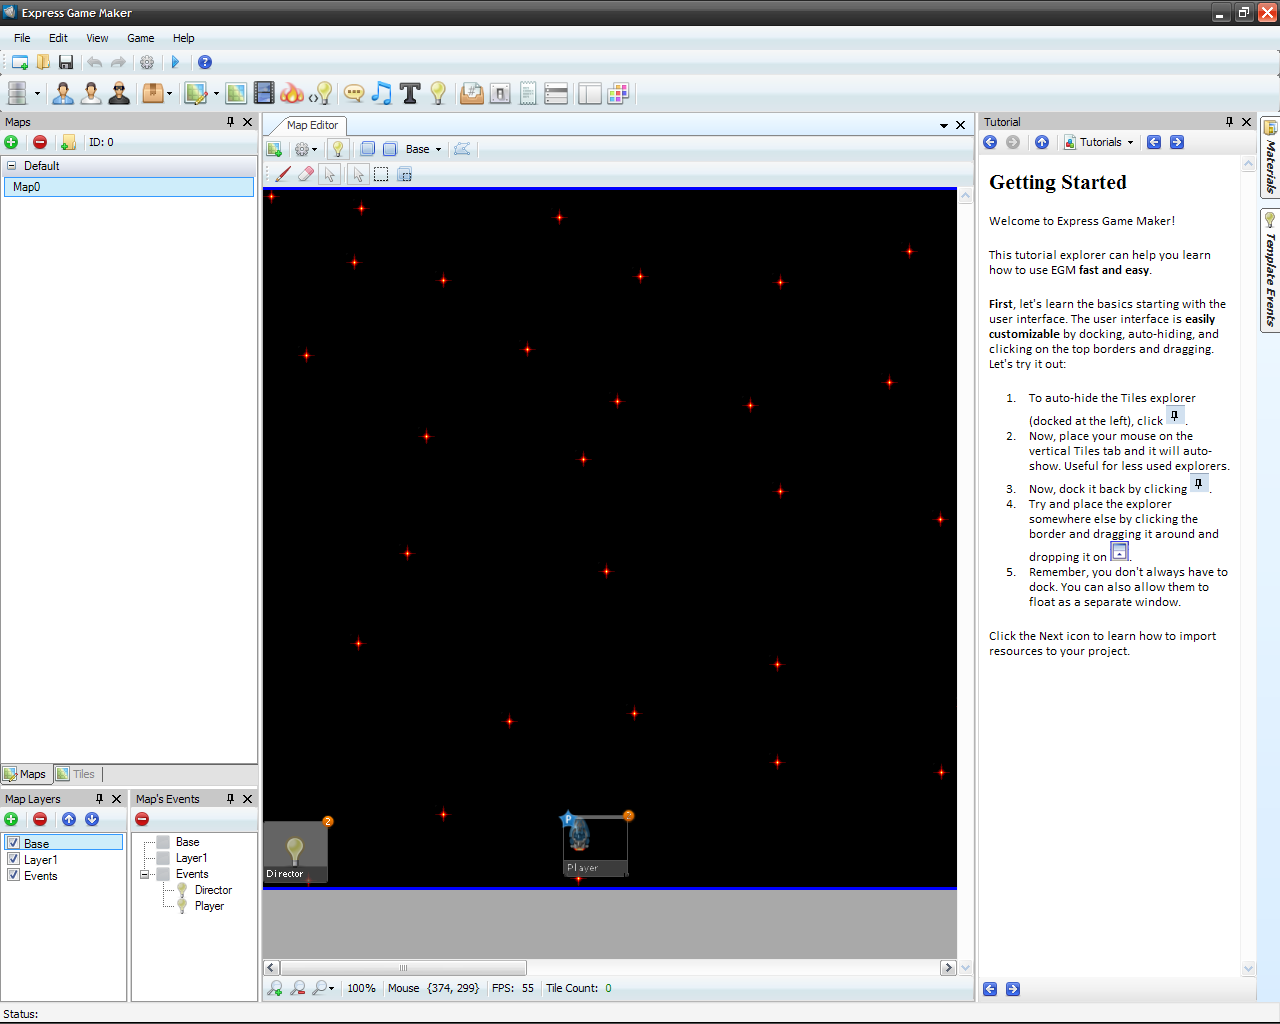This screenshot has width=1280, height=1024.
Task: Open the Base layer dropdown in map editor
Action: tap(424, 149)
